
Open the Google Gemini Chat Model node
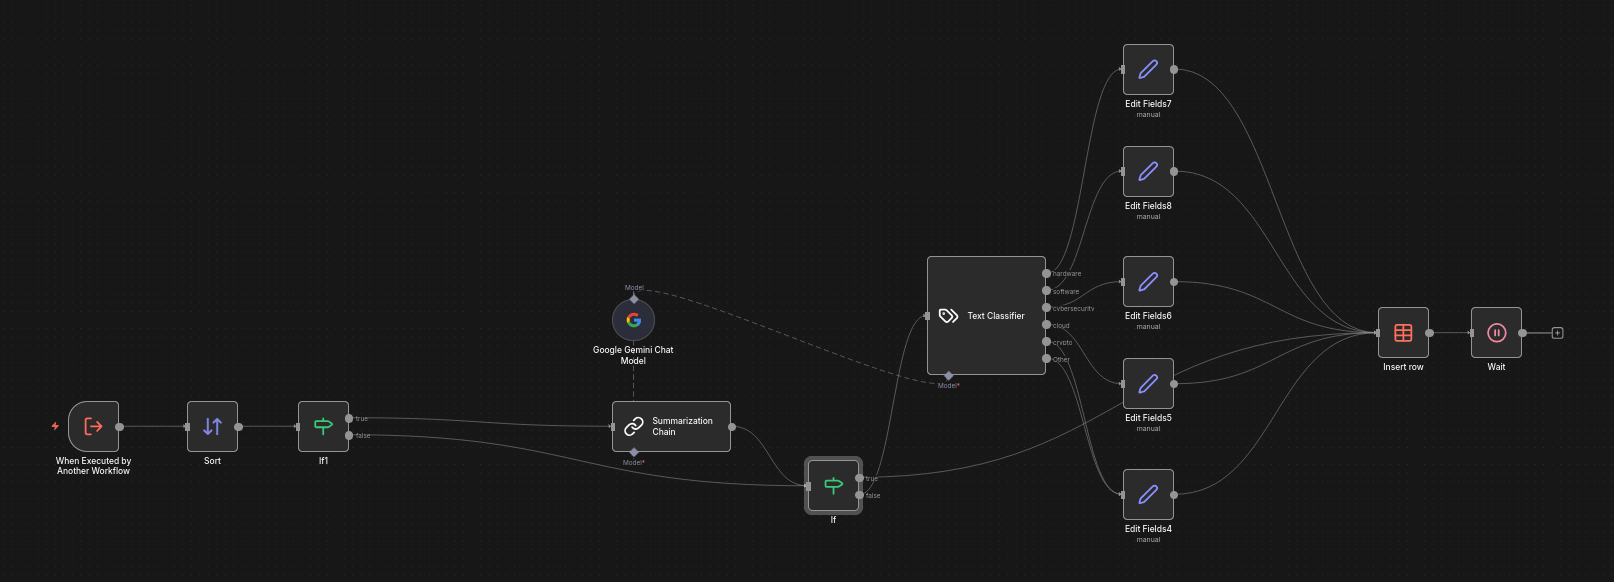coord(633,320)
